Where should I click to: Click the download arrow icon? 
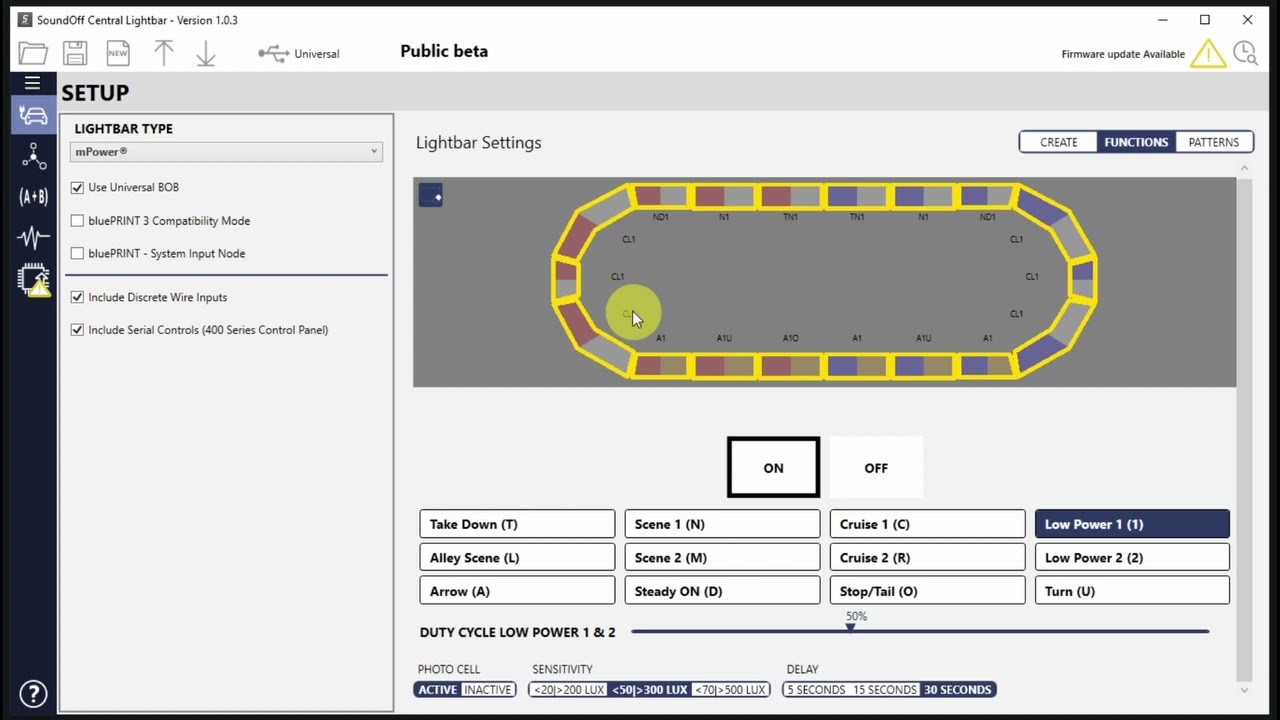tap(205, 53)
